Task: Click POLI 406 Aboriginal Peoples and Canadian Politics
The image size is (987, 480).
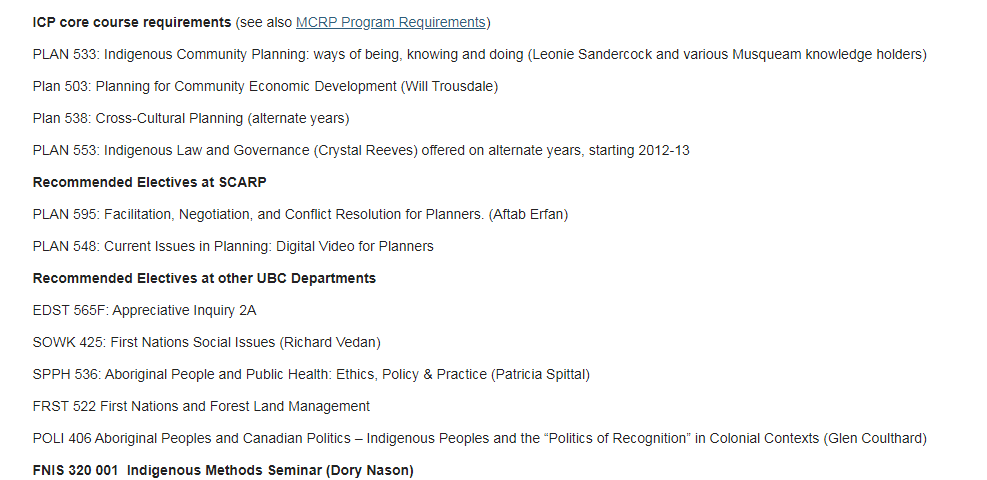Action: click(480, 438)
